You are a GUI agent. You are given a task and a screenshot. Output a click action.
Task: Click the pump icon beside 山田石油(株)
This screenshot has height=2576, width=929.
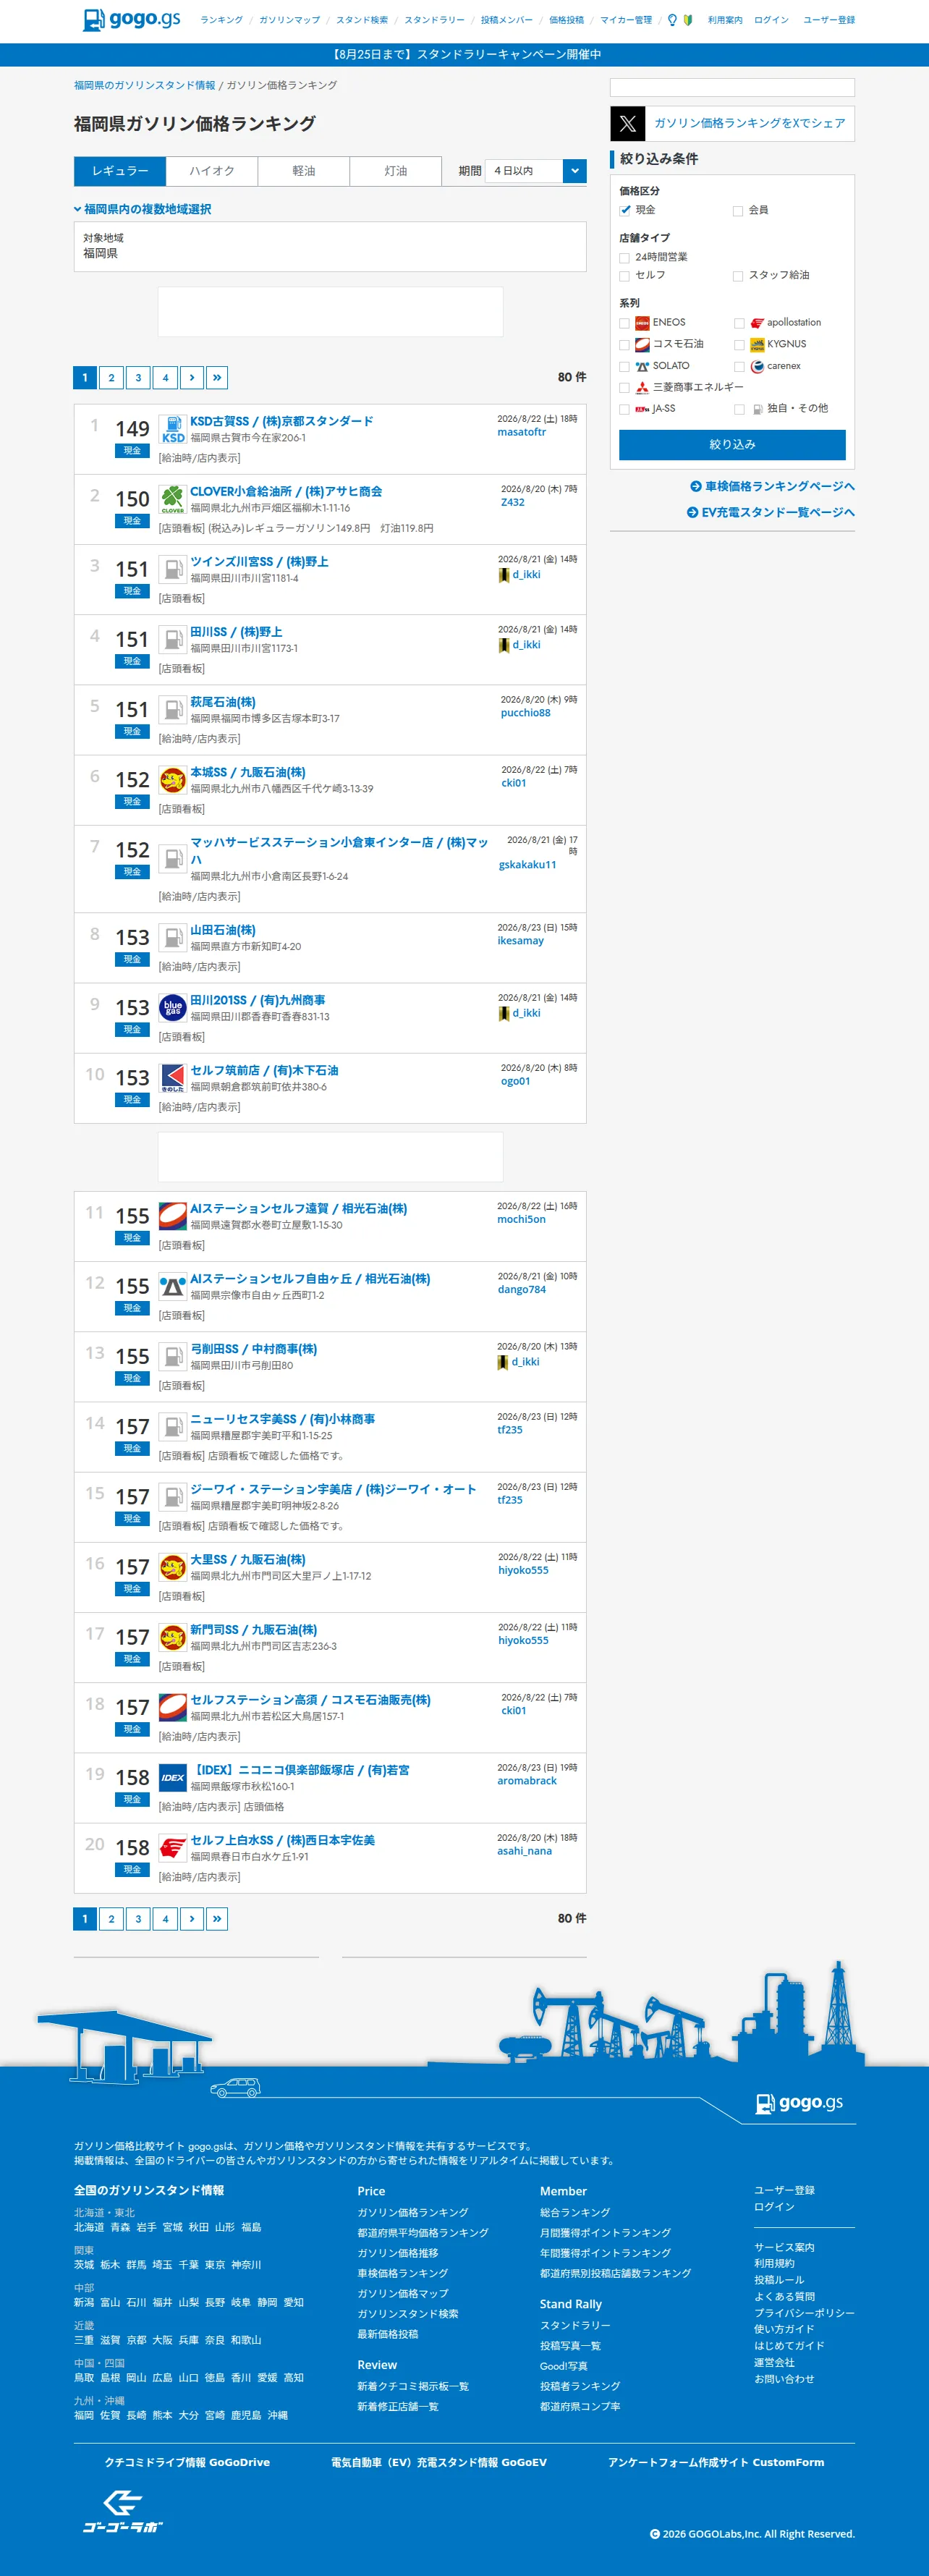coord(173,938)
